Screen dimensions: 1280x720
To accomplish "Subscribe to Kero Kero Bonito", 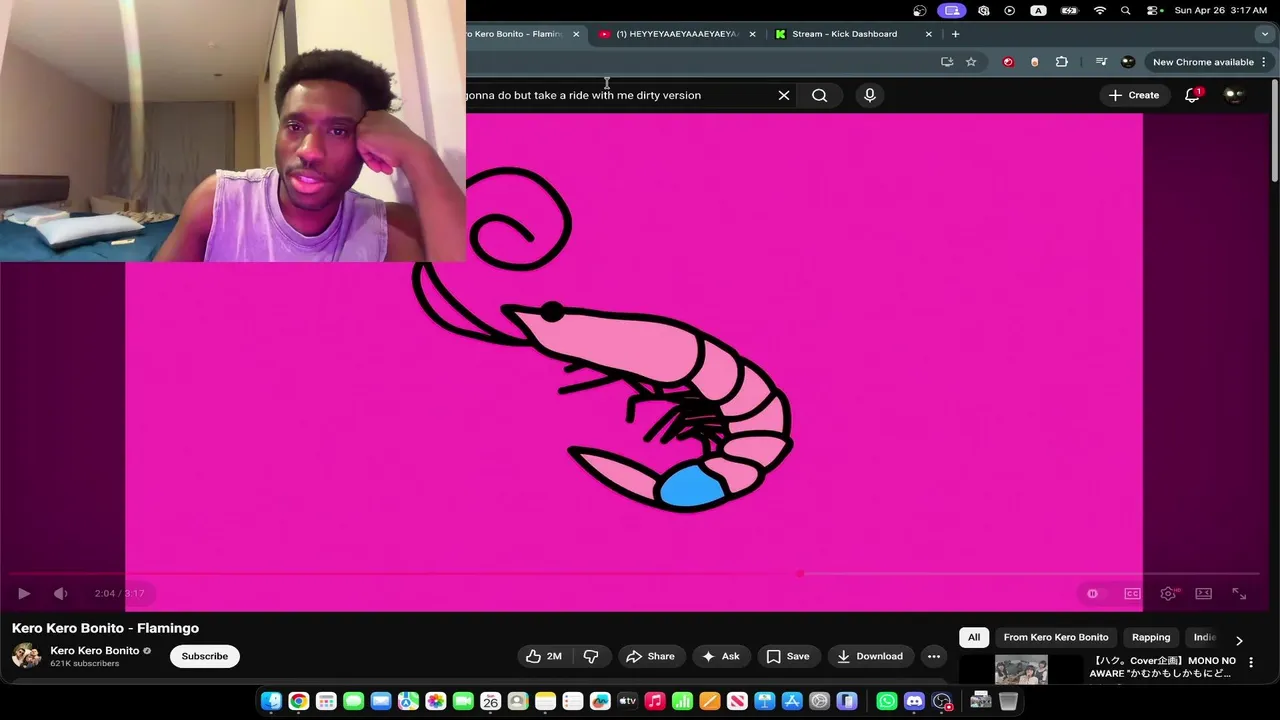I will [205, 656].
